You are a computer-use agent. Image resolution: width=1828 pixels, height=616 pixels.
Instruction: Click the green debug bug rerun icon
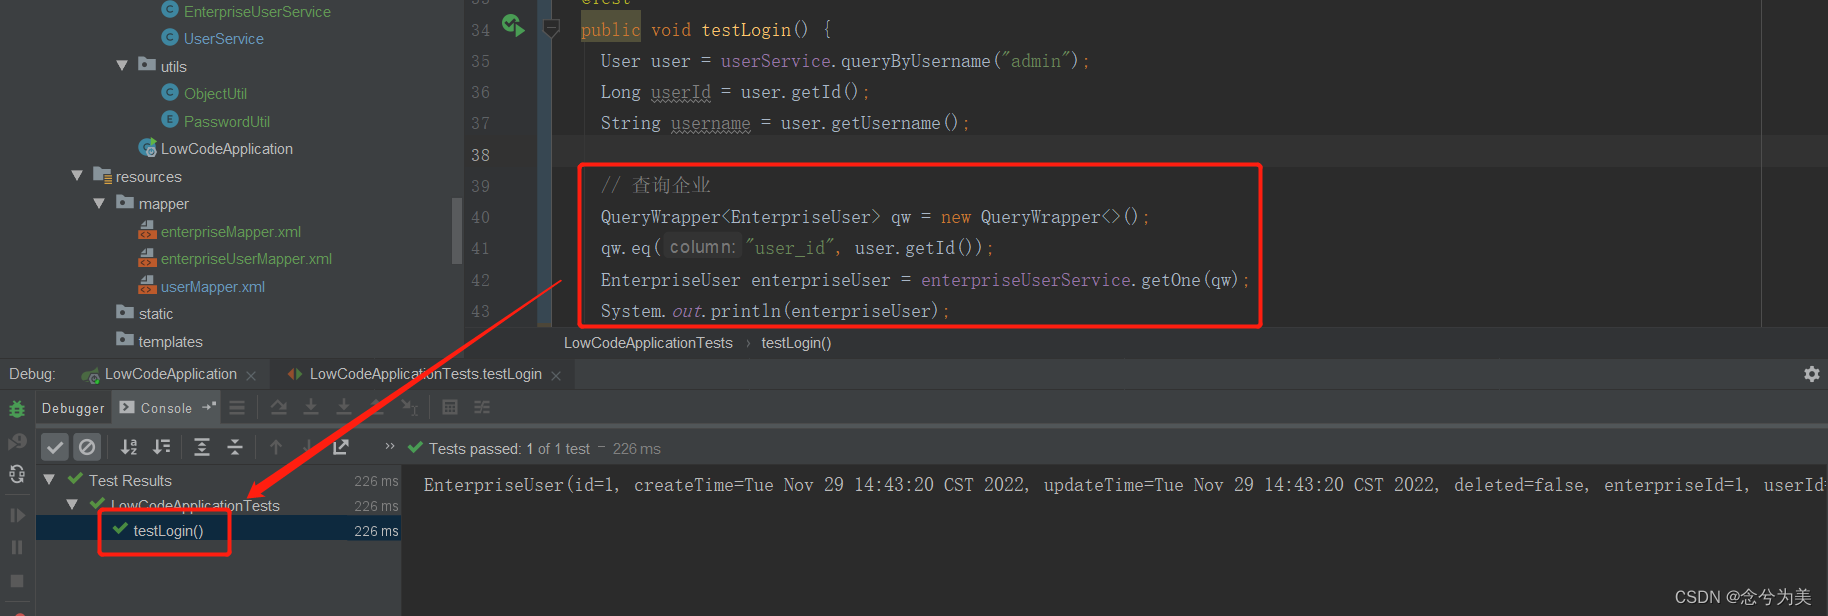point(17,409)
